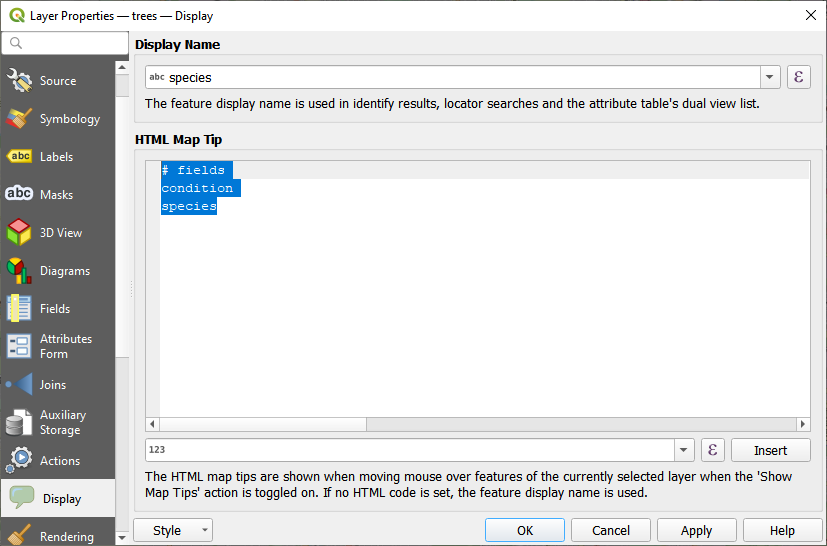Switch to the Masks tab

(x=56, y=195)
